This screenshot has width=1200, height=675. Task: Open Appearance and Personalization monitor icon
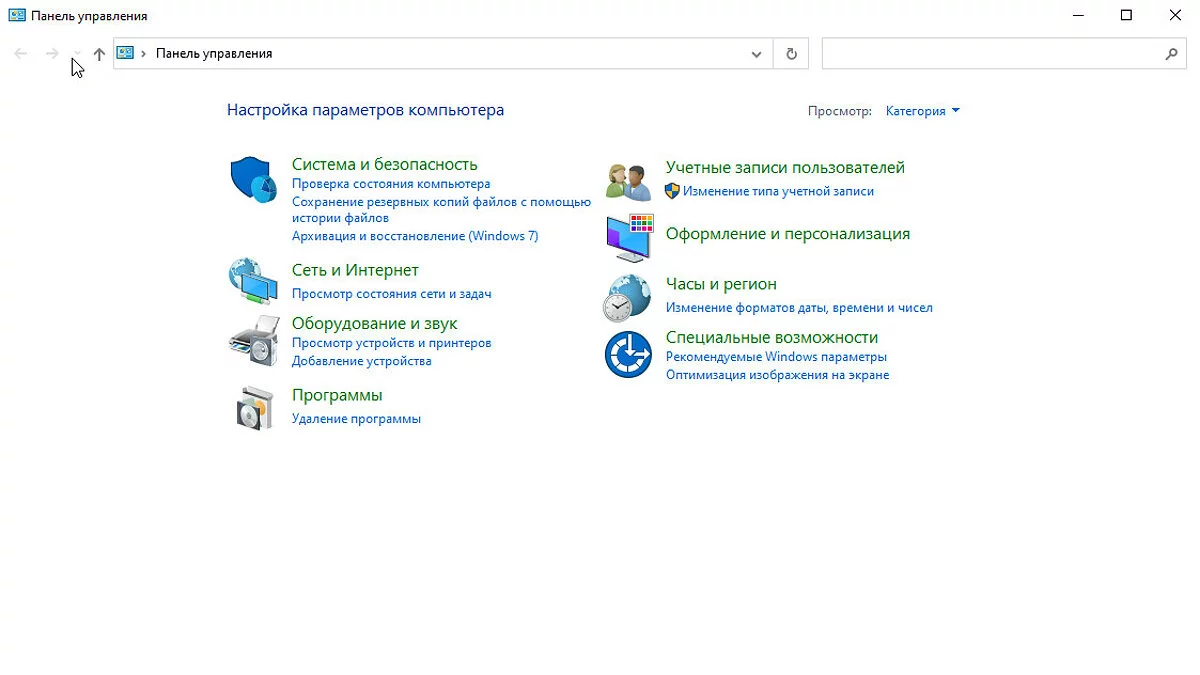coord(628,237)
